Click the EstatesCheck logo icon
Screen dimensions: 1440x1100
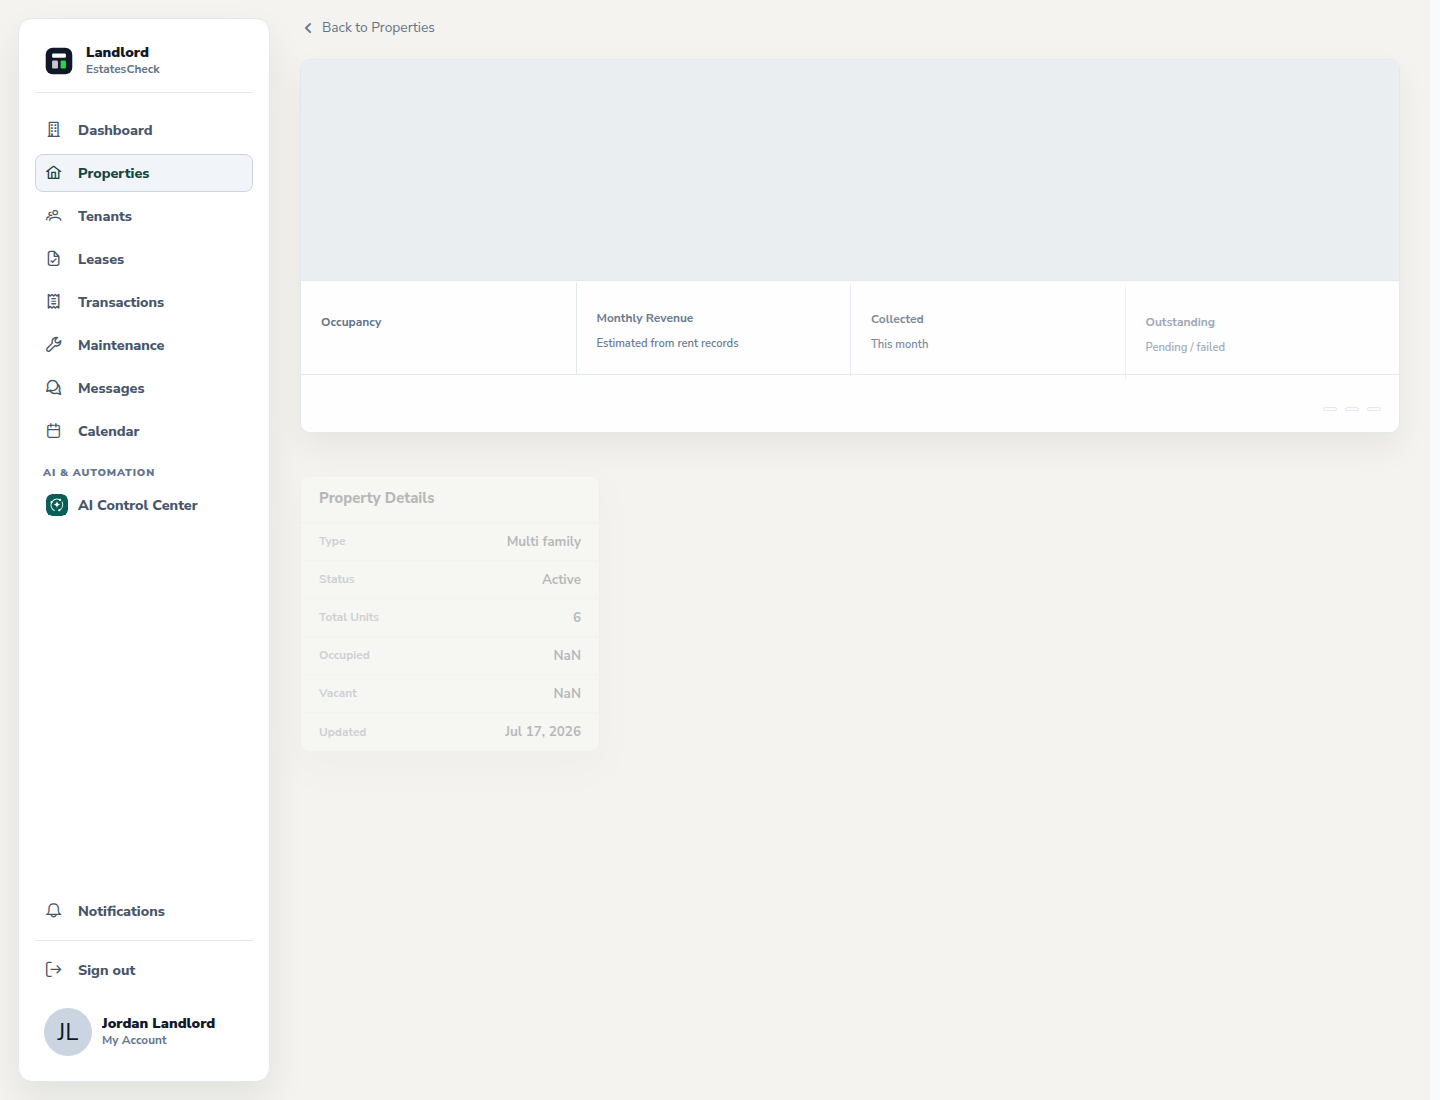tap(59, 61)
